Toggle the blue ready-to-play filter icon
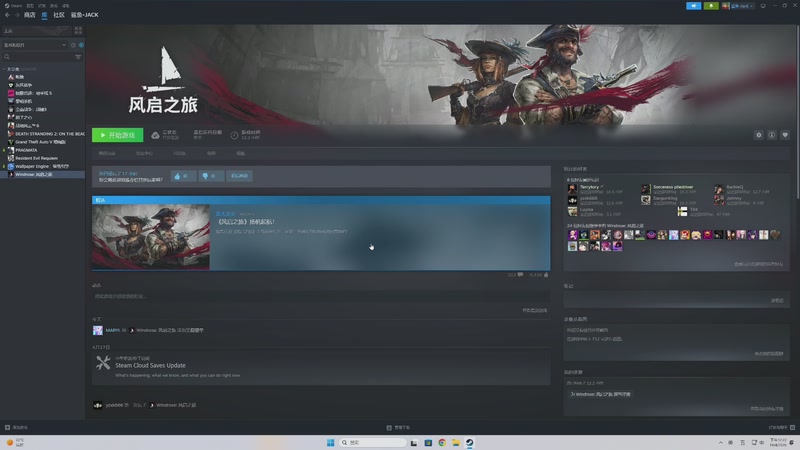Image resolution: width=800 pixels, height=450 pixels. click(x=81, y=45)
